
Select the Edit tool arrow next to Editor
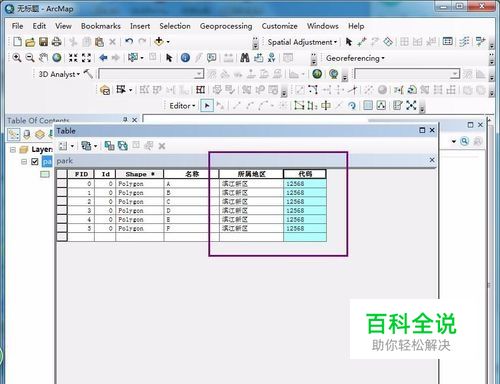pos(207,106)
